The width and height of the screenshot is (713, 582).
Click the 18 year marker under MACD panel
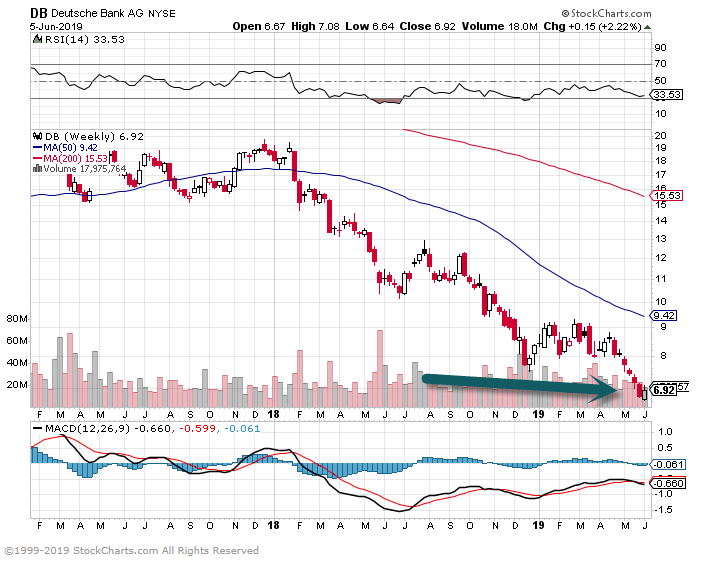(x=273, y=526)
